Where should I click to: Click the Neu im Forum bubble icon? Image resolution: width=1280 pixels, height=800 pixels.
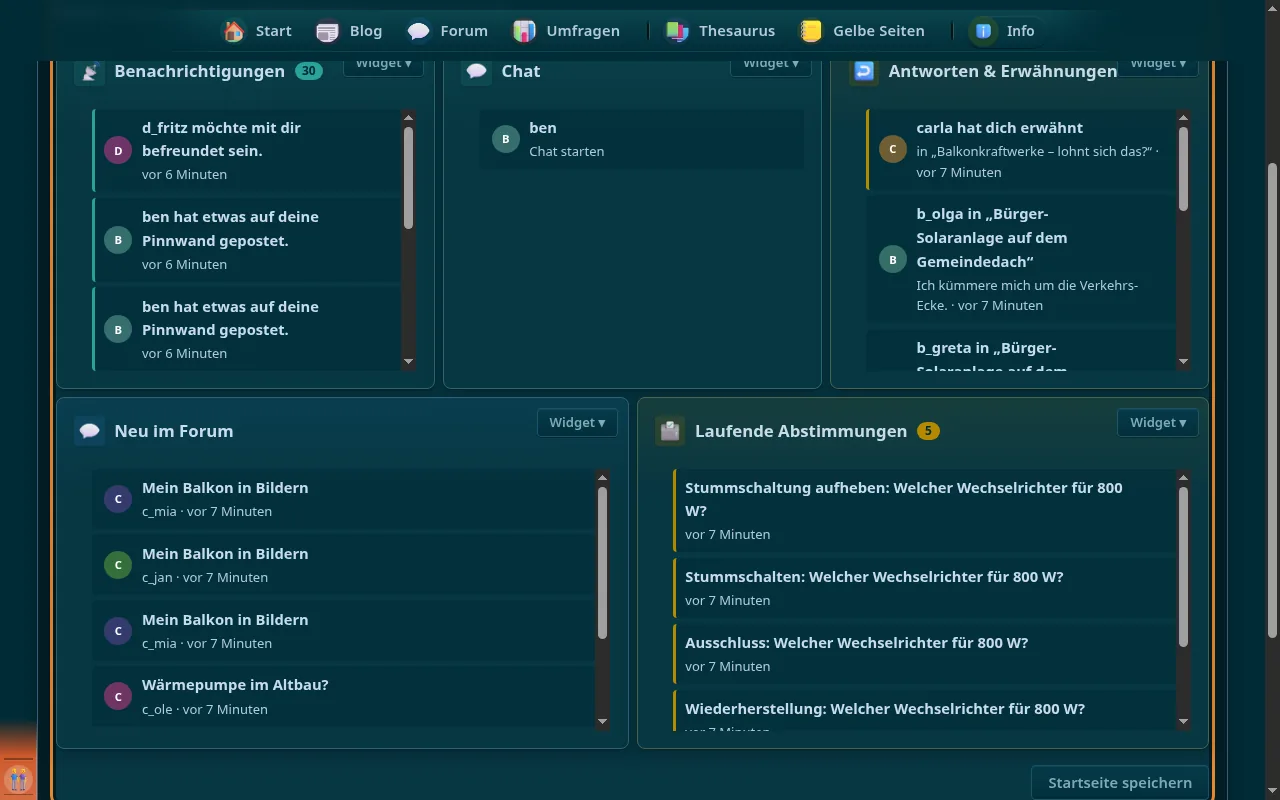[x=90, y=431]
